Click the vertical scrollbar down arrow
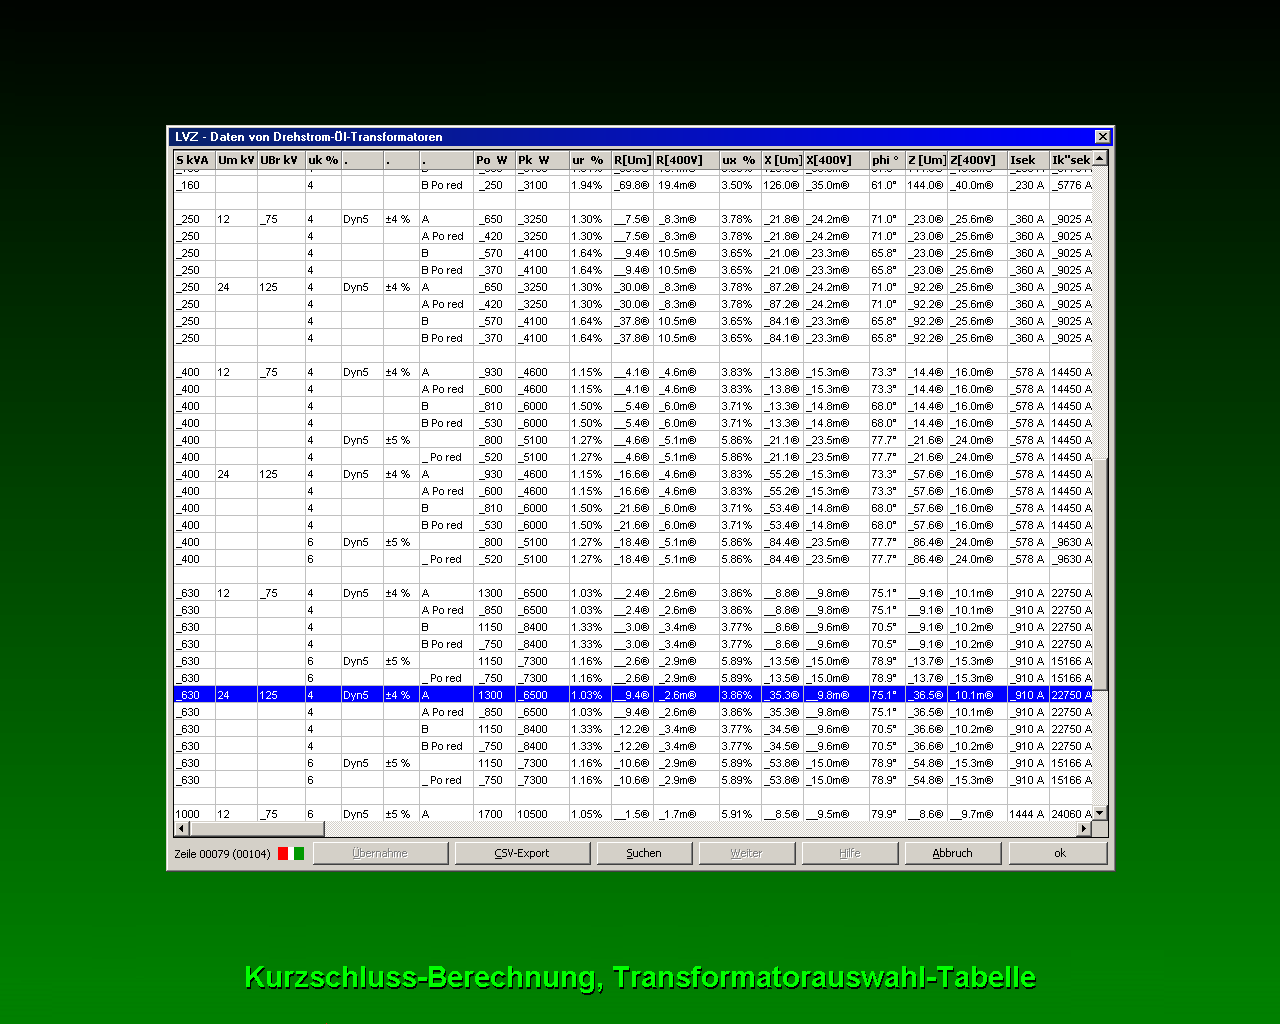This screenshot has height=1024, width=1280. click(1100, 814)
